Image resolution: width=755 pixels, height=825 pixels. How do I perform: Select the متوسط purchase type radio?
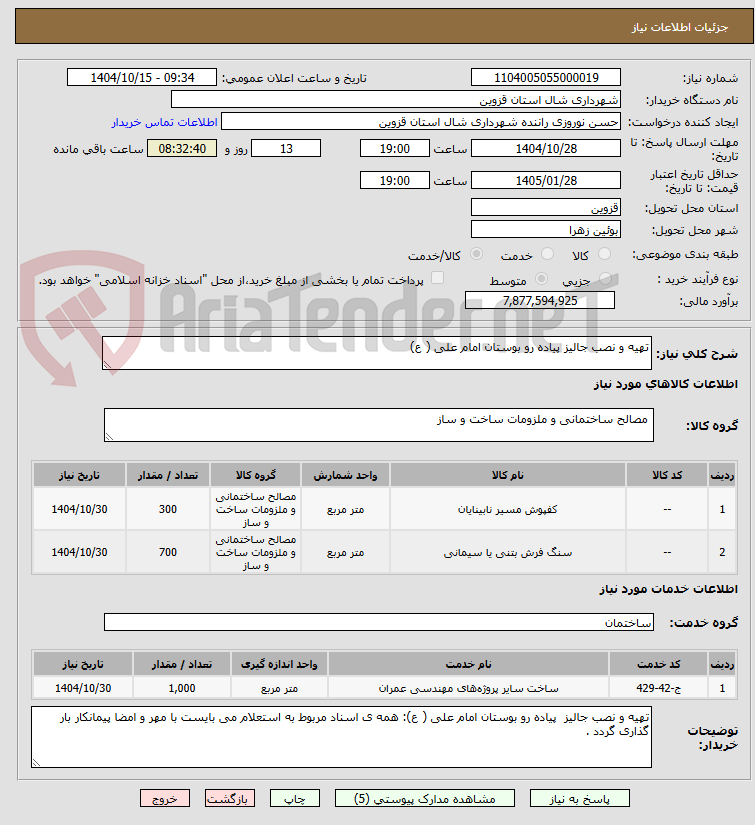541,279
